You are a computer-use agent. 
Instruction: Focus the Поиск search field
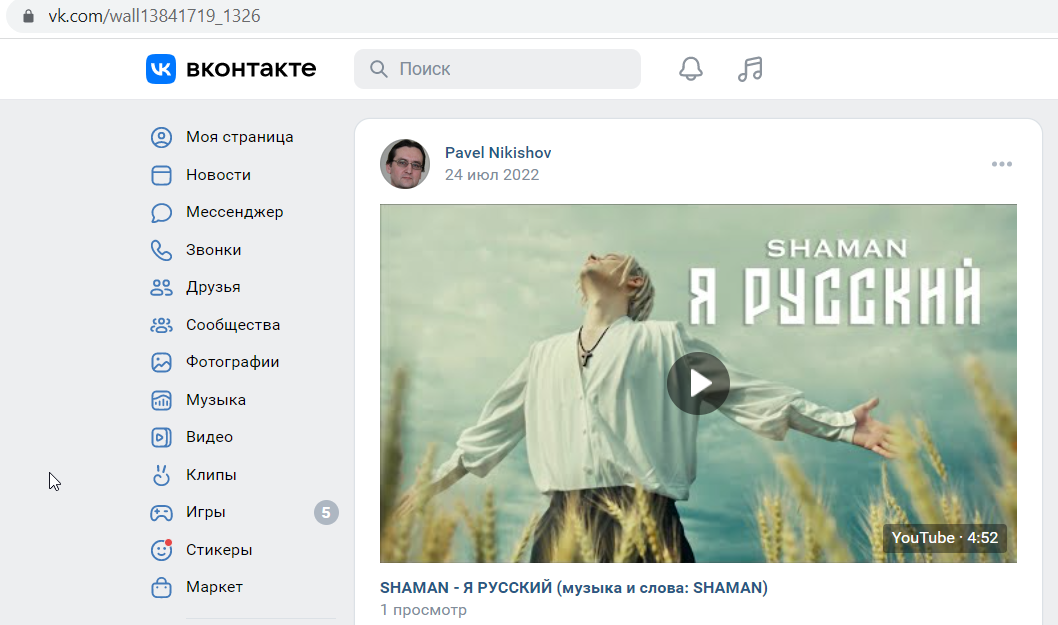coord(497,69)
